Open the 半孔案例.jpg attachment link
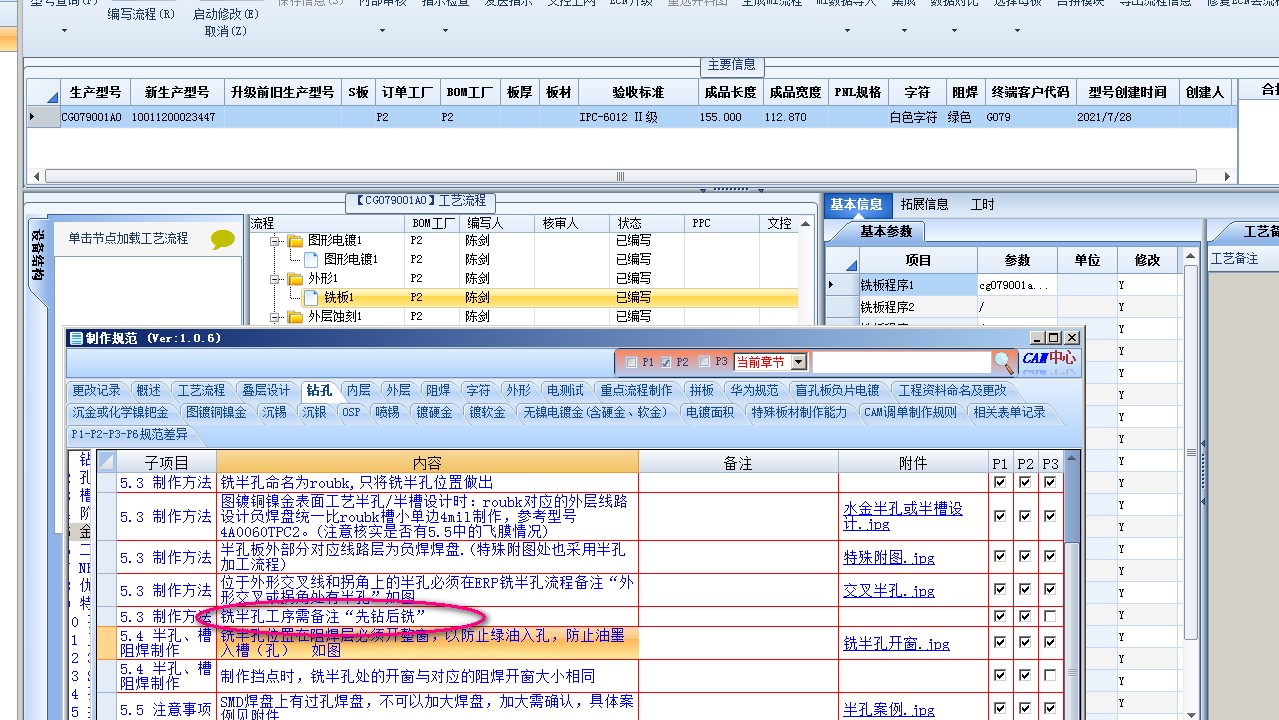This screenshot has width=1279, height=720. click(x=888, y=710)
